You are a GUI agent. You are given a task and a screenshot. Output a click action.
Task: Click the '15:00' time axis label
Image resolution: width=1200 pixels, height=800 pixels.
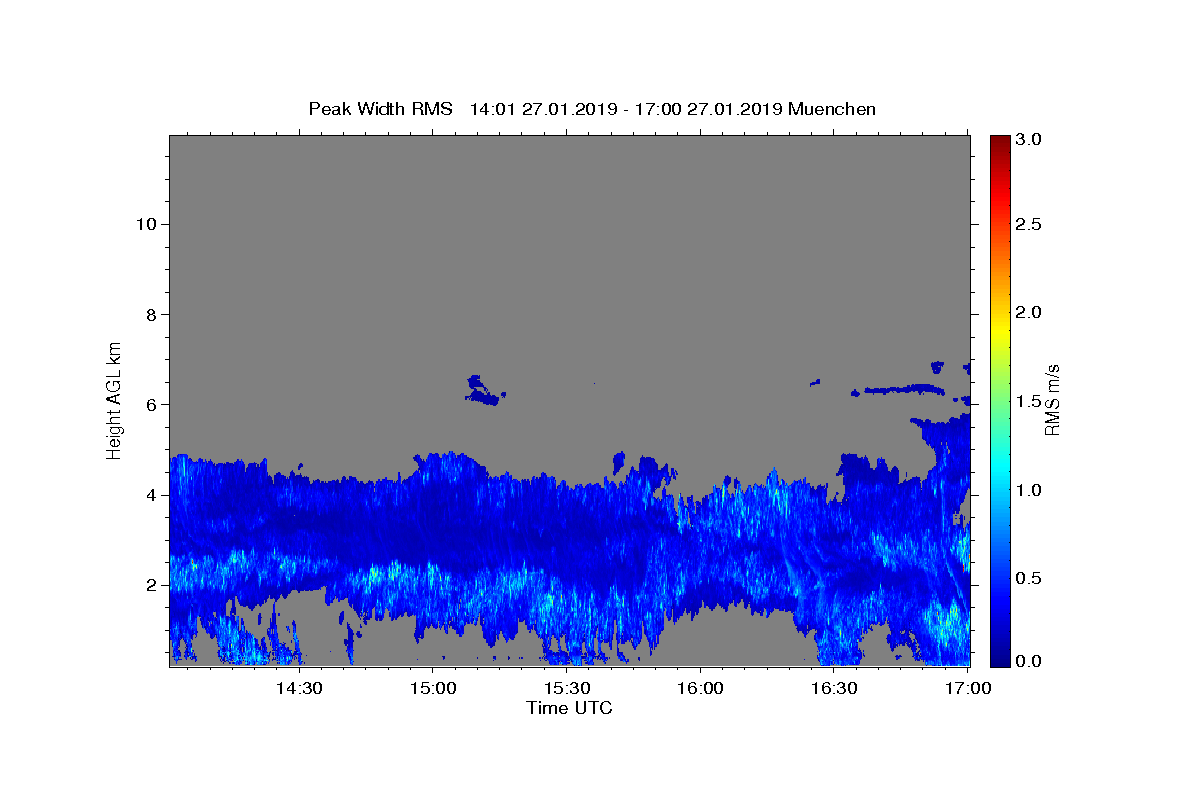pyautogui.click(x=433, y=689)
